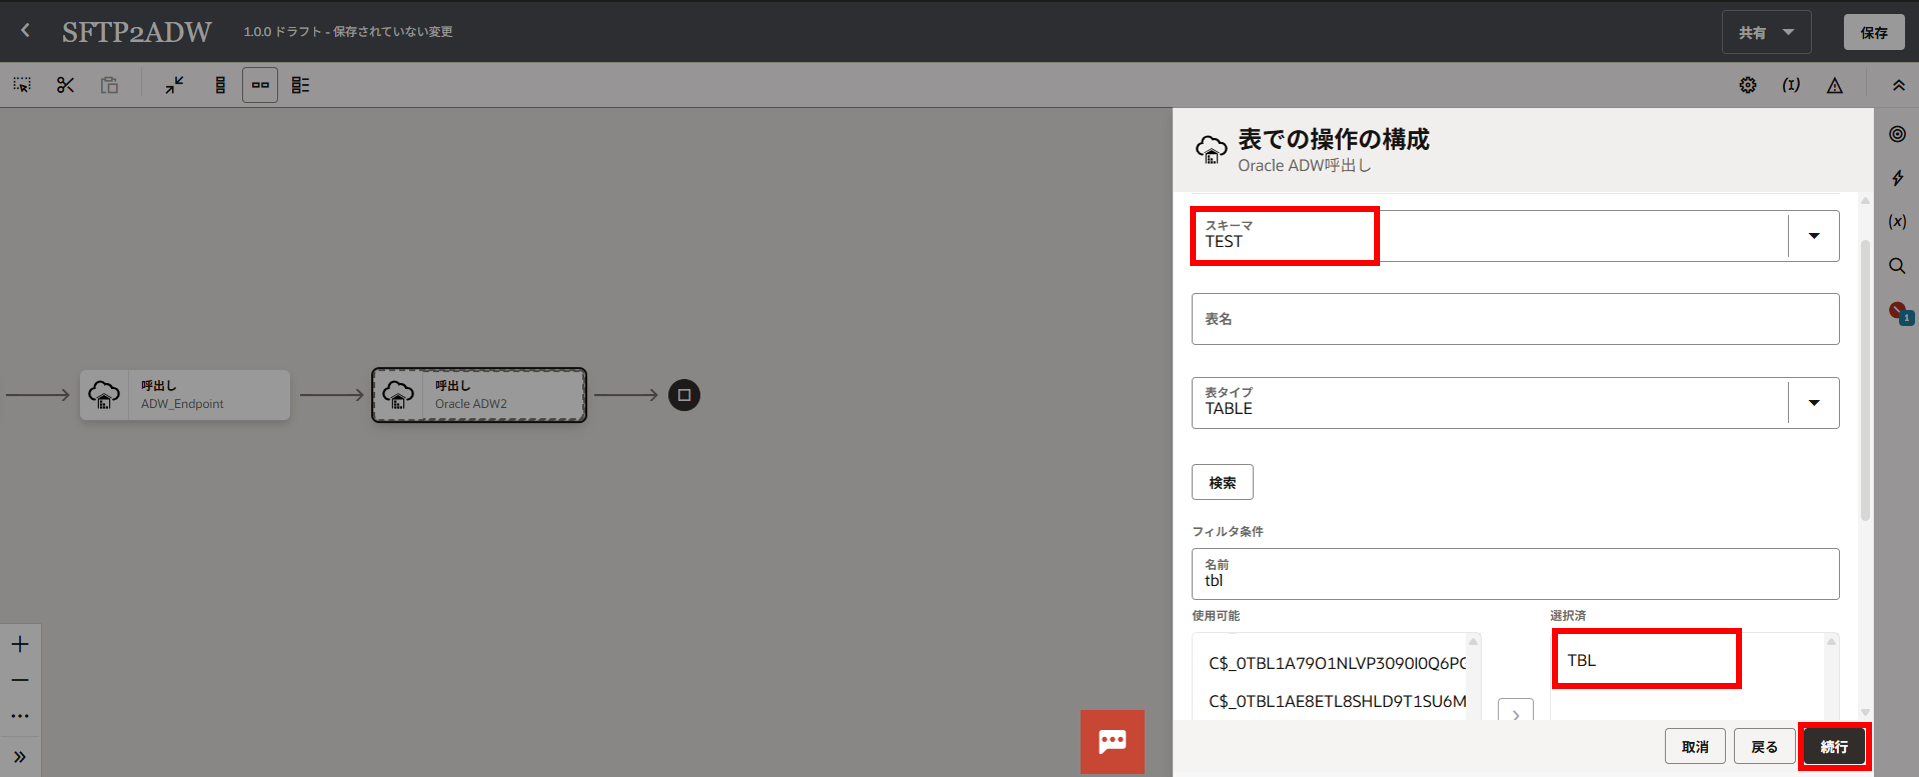Image resolution: width=1919 pixels, height=777 pixels.
Task: Open the gear settings icon in toolbar
Action: click(1748, 85)
